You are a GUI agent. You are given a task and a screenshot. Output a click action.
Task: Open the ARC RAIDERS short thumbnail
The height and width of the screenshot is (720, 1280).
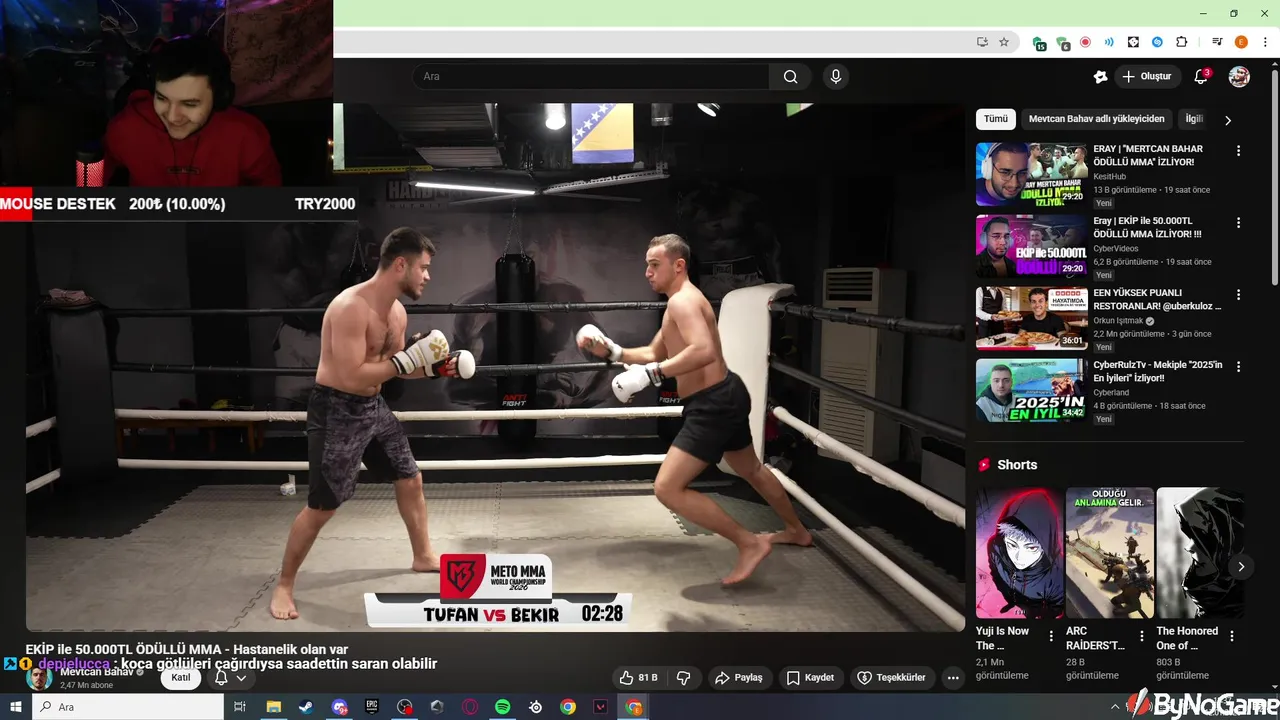(x=1110, y=553)
